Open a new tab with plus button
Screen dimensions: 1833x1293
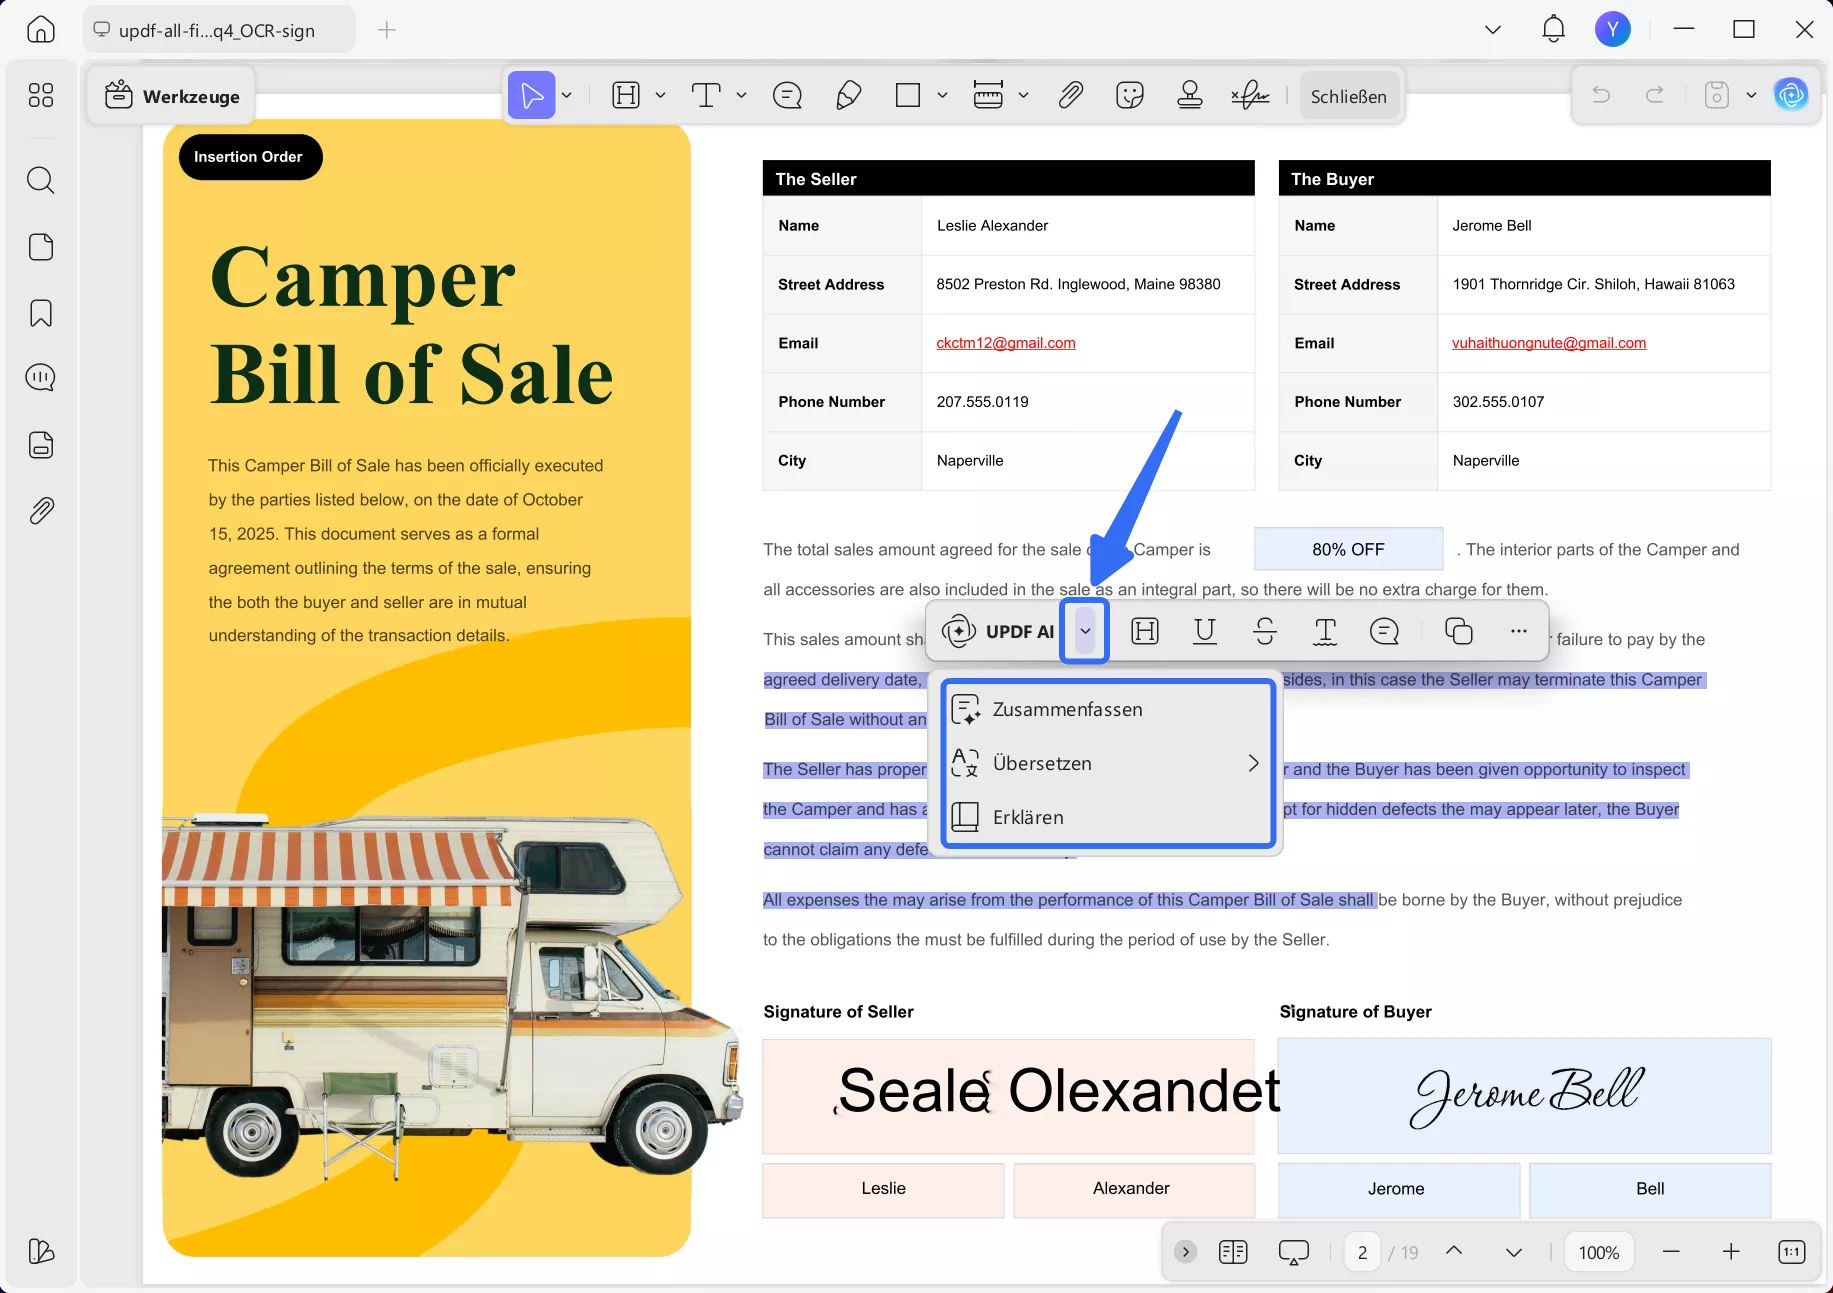point(387,30)
